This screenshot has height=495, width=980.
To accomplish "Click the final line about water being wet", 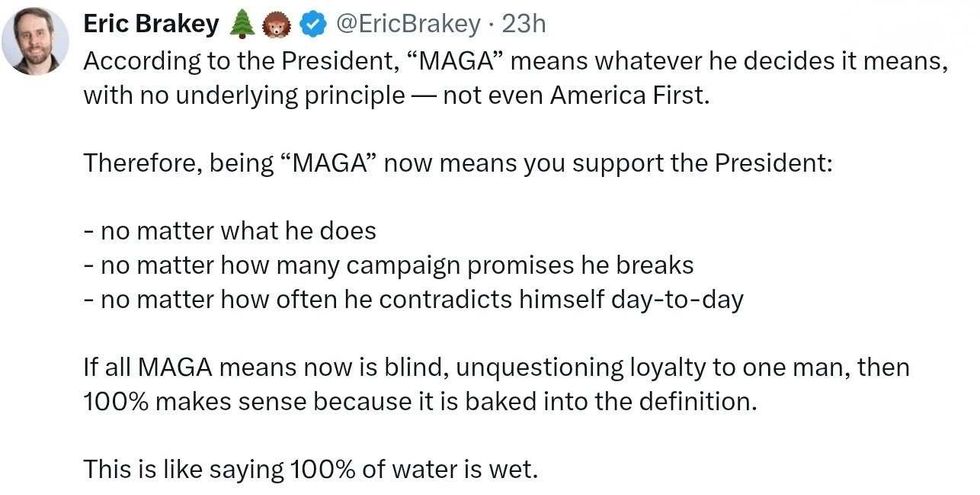I will click(x=310, y=468).
